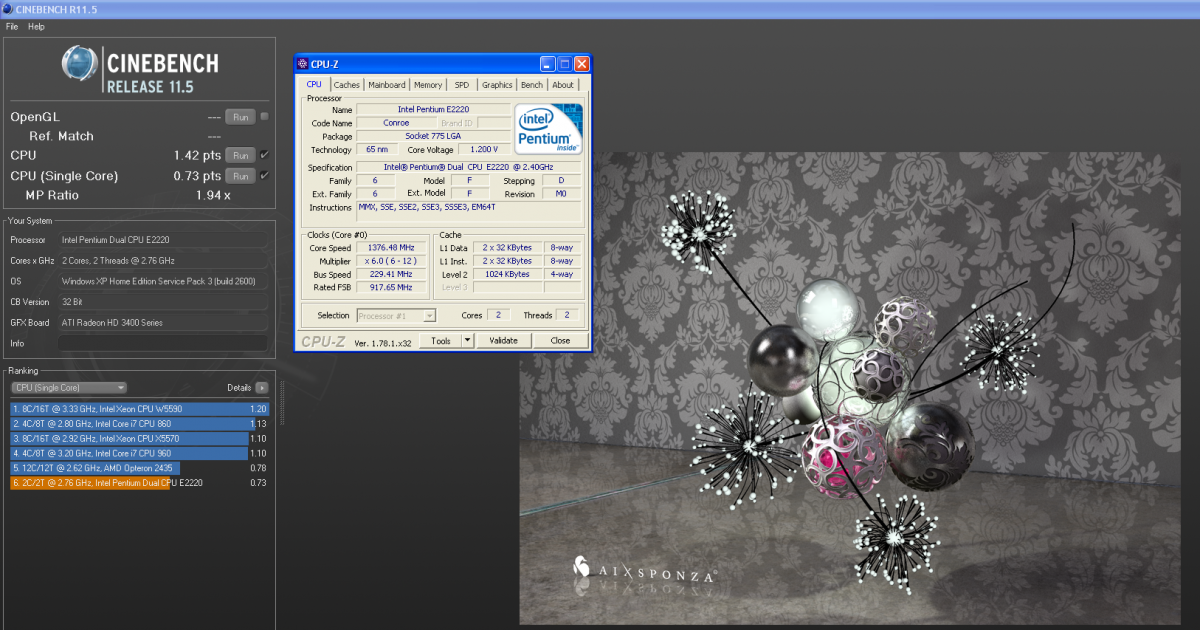Run the CPU (Single Core) benchmark
This screenshot has height=630, width=1200.
pos(240,175)
